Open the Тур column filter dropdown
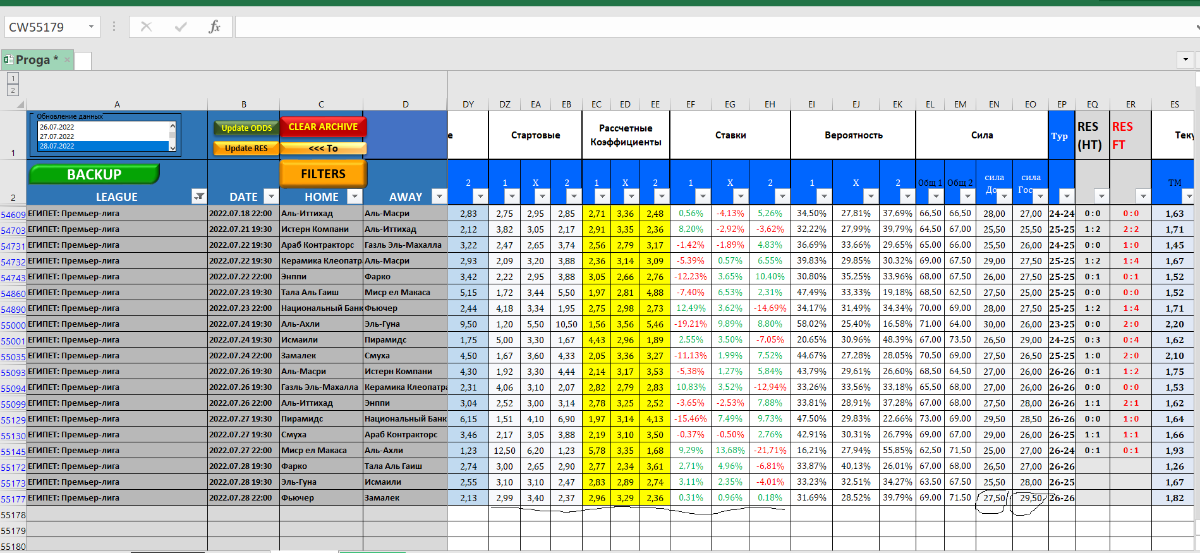 (x=1067, y=196)
